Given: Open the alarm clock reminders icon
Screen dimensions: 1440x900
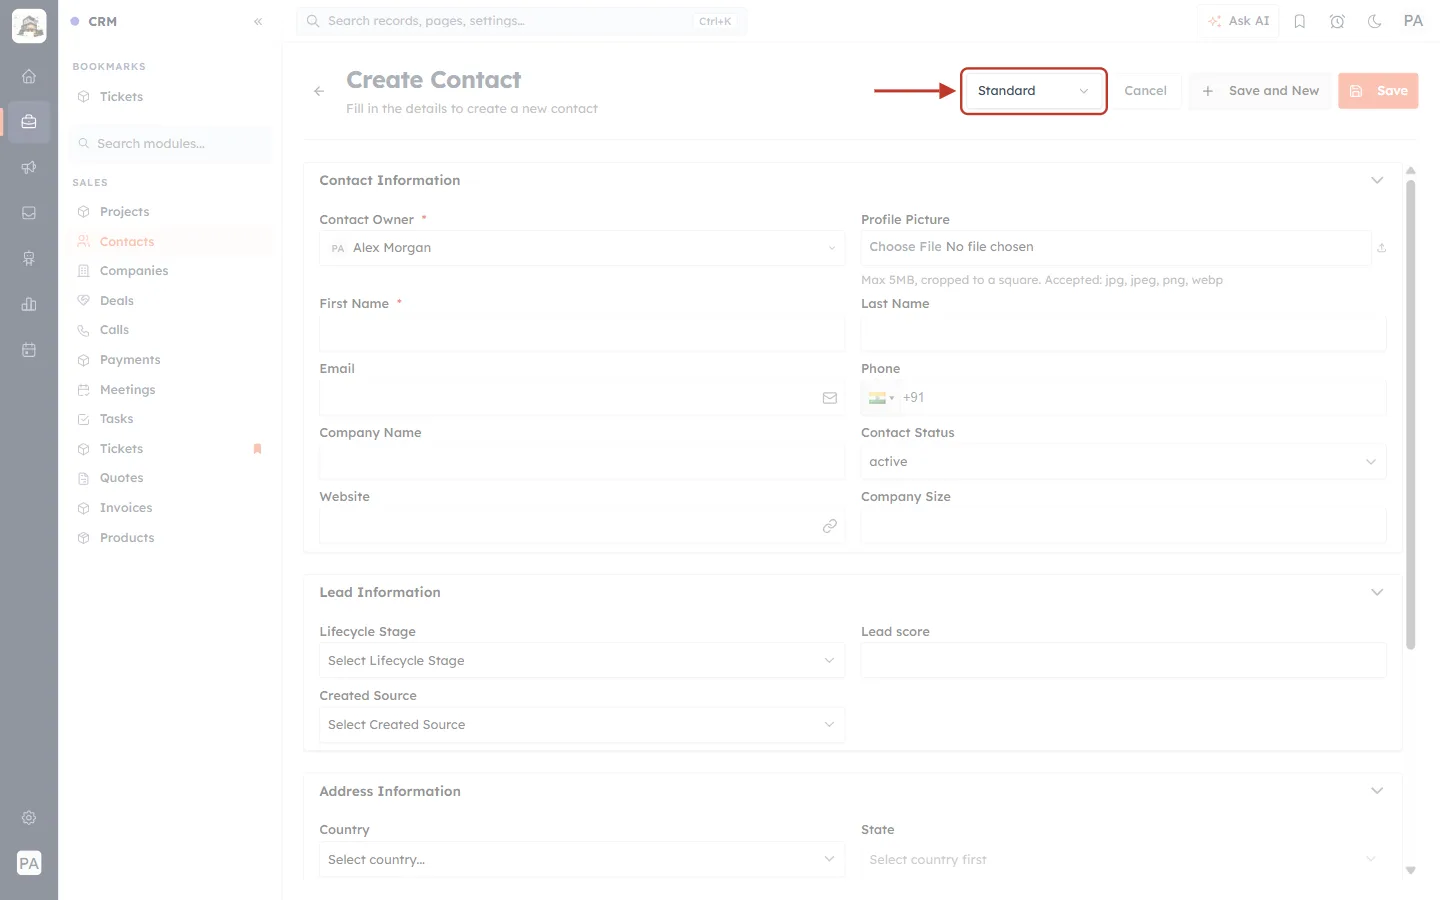Looking at the screenshot, I should [1337, 21].
